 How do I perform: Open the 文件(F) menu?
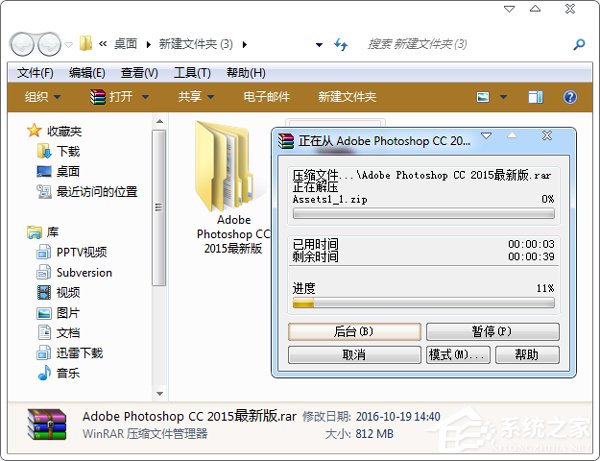pyautogui.click(x=35, y=73)
